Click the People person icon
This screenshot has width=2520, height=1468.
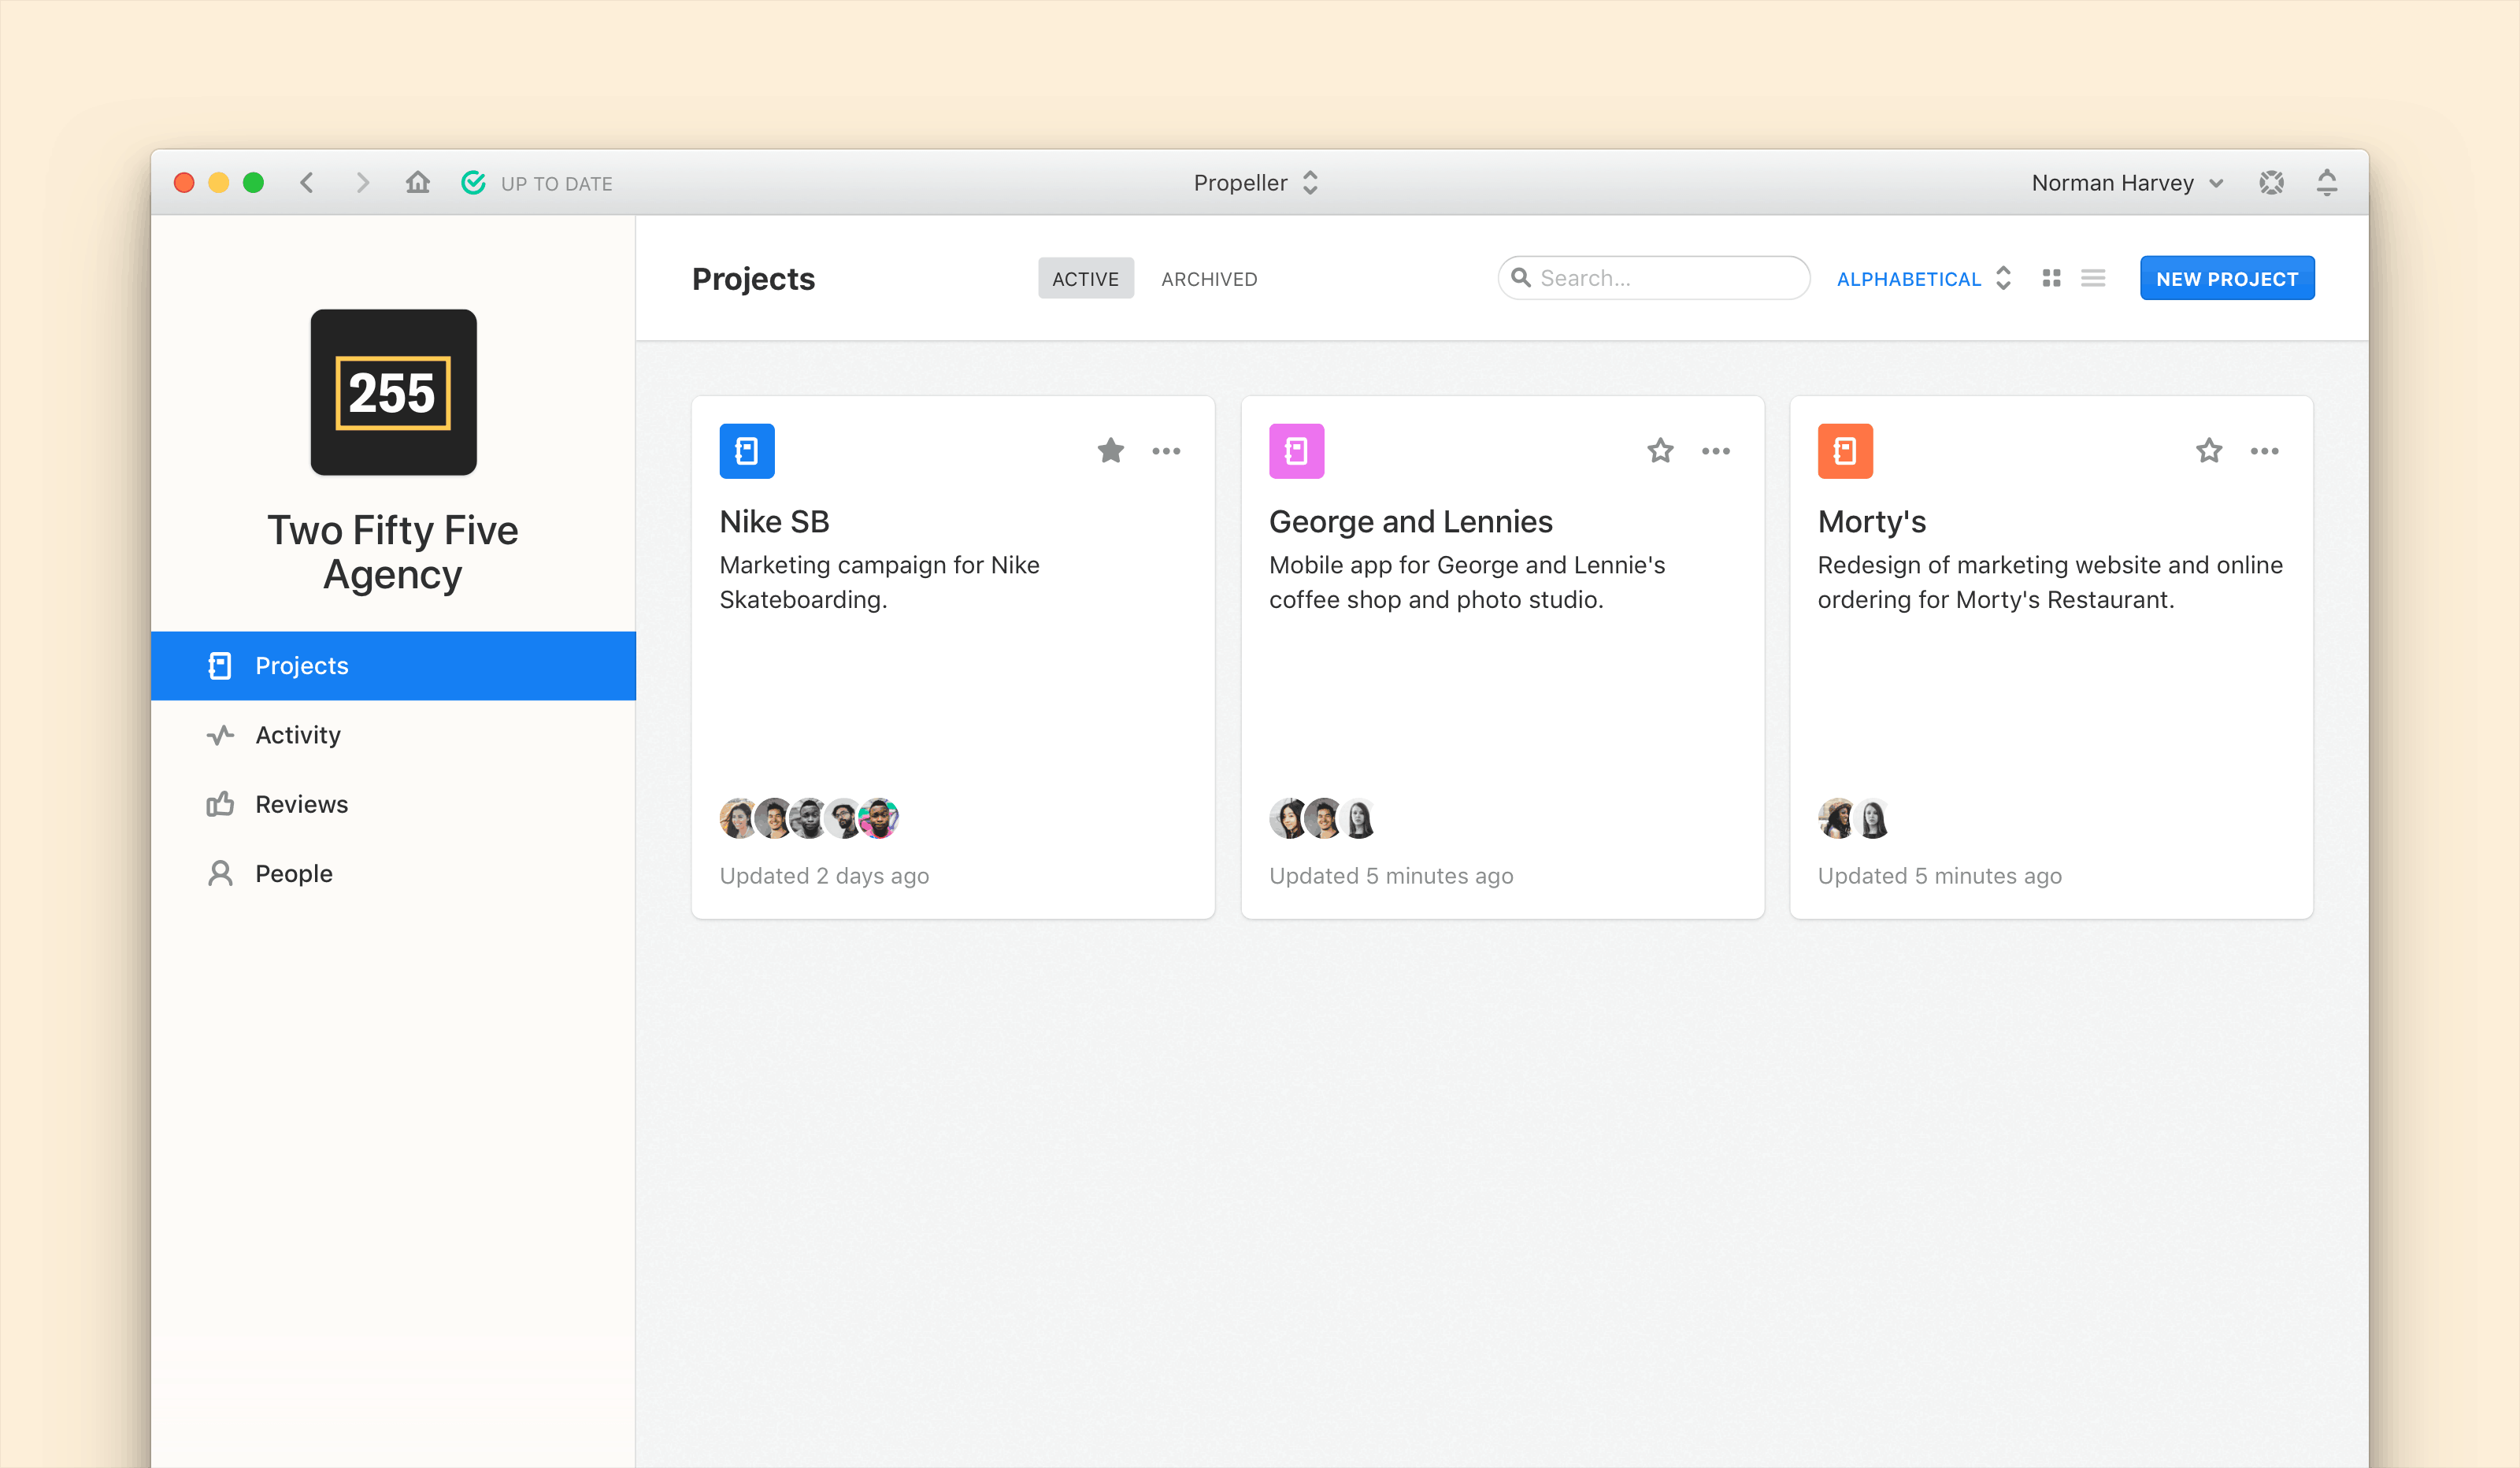[220, 873]
